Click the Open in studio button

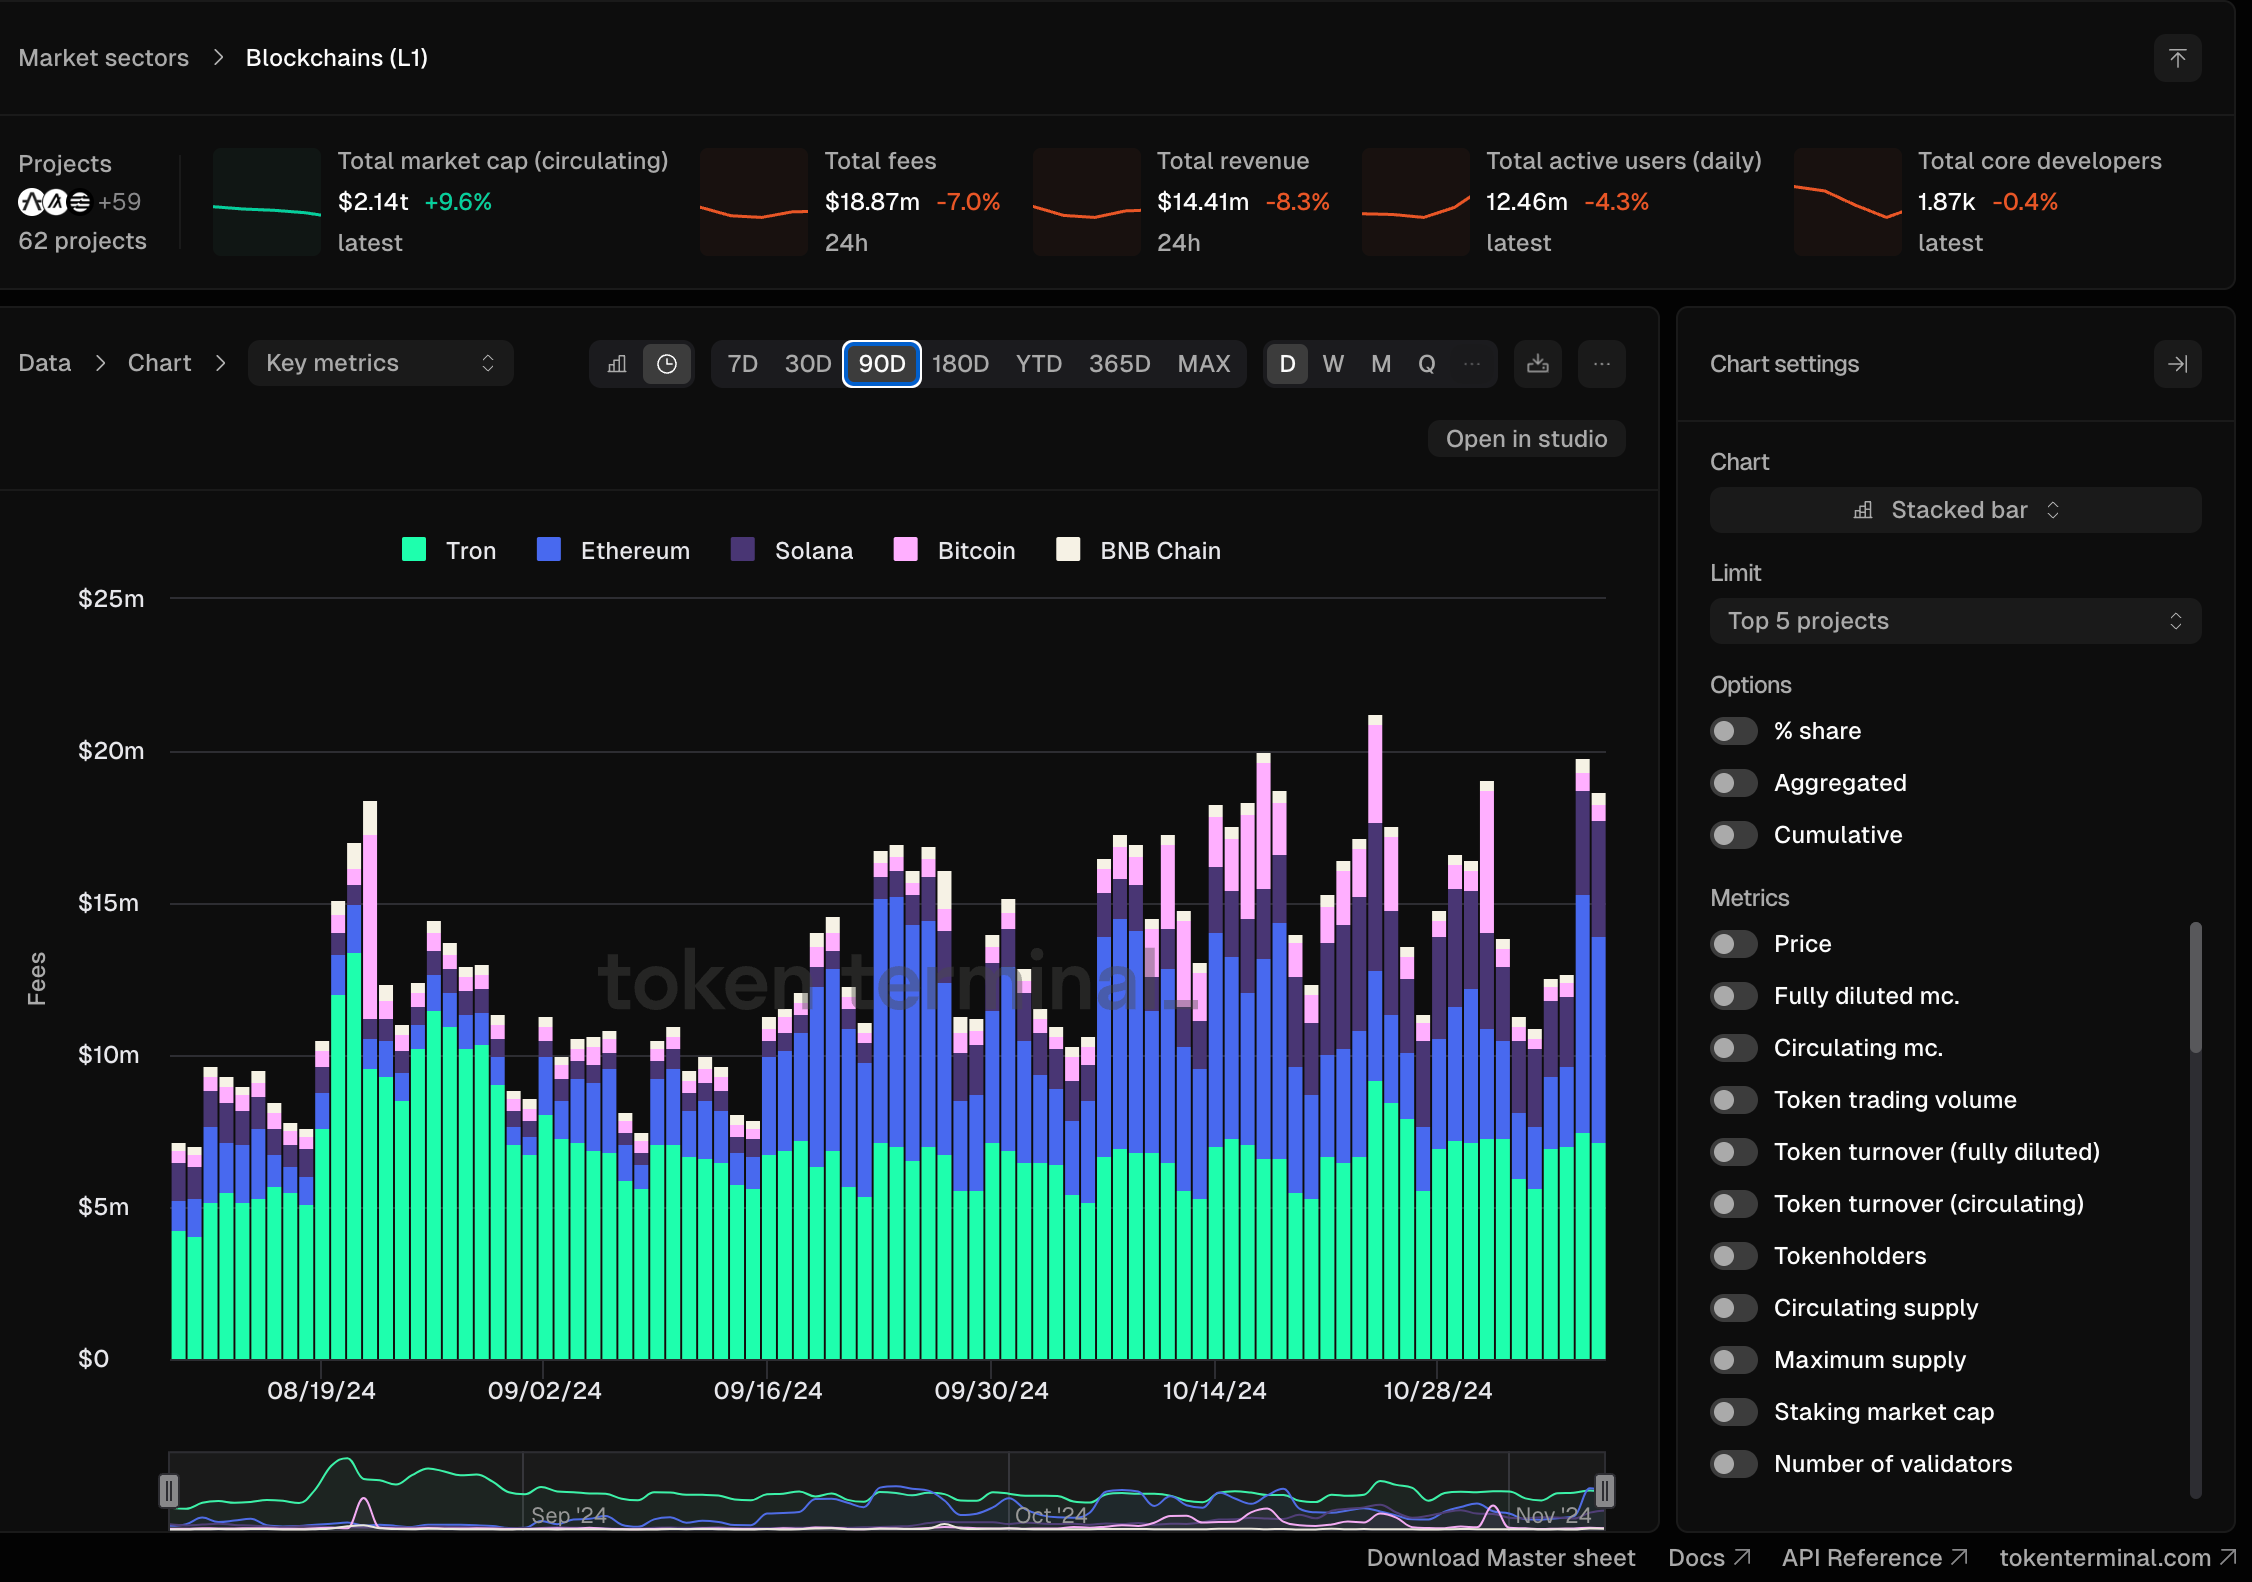click(1526, 439)
